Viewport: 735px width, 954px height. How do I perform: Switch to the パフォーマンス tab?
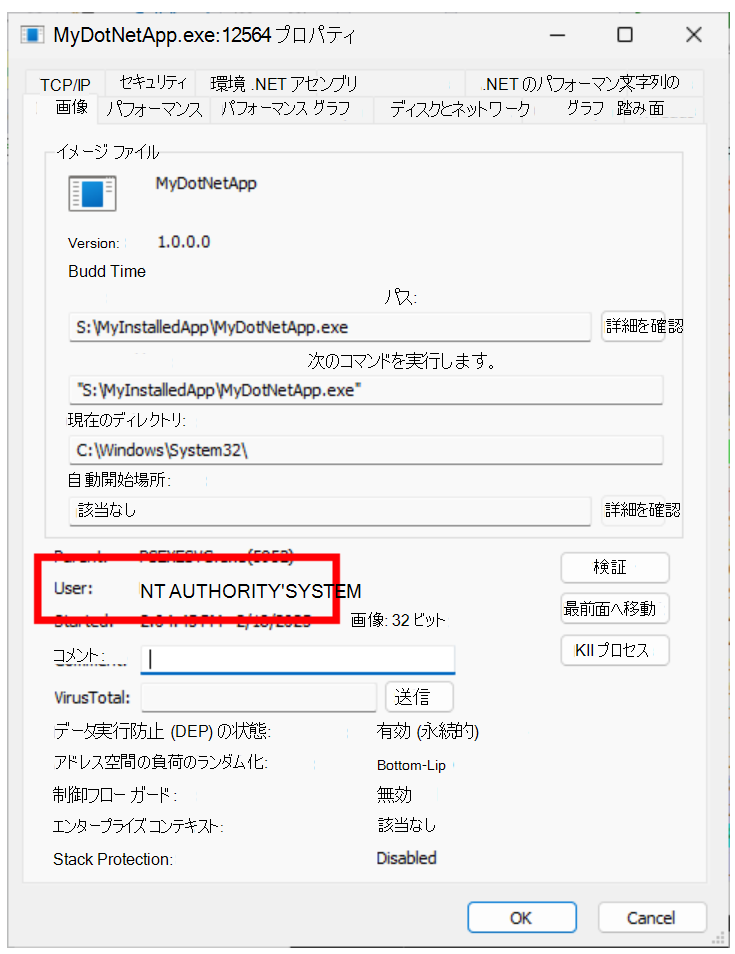pyautogui.click(x=154, y=109)
